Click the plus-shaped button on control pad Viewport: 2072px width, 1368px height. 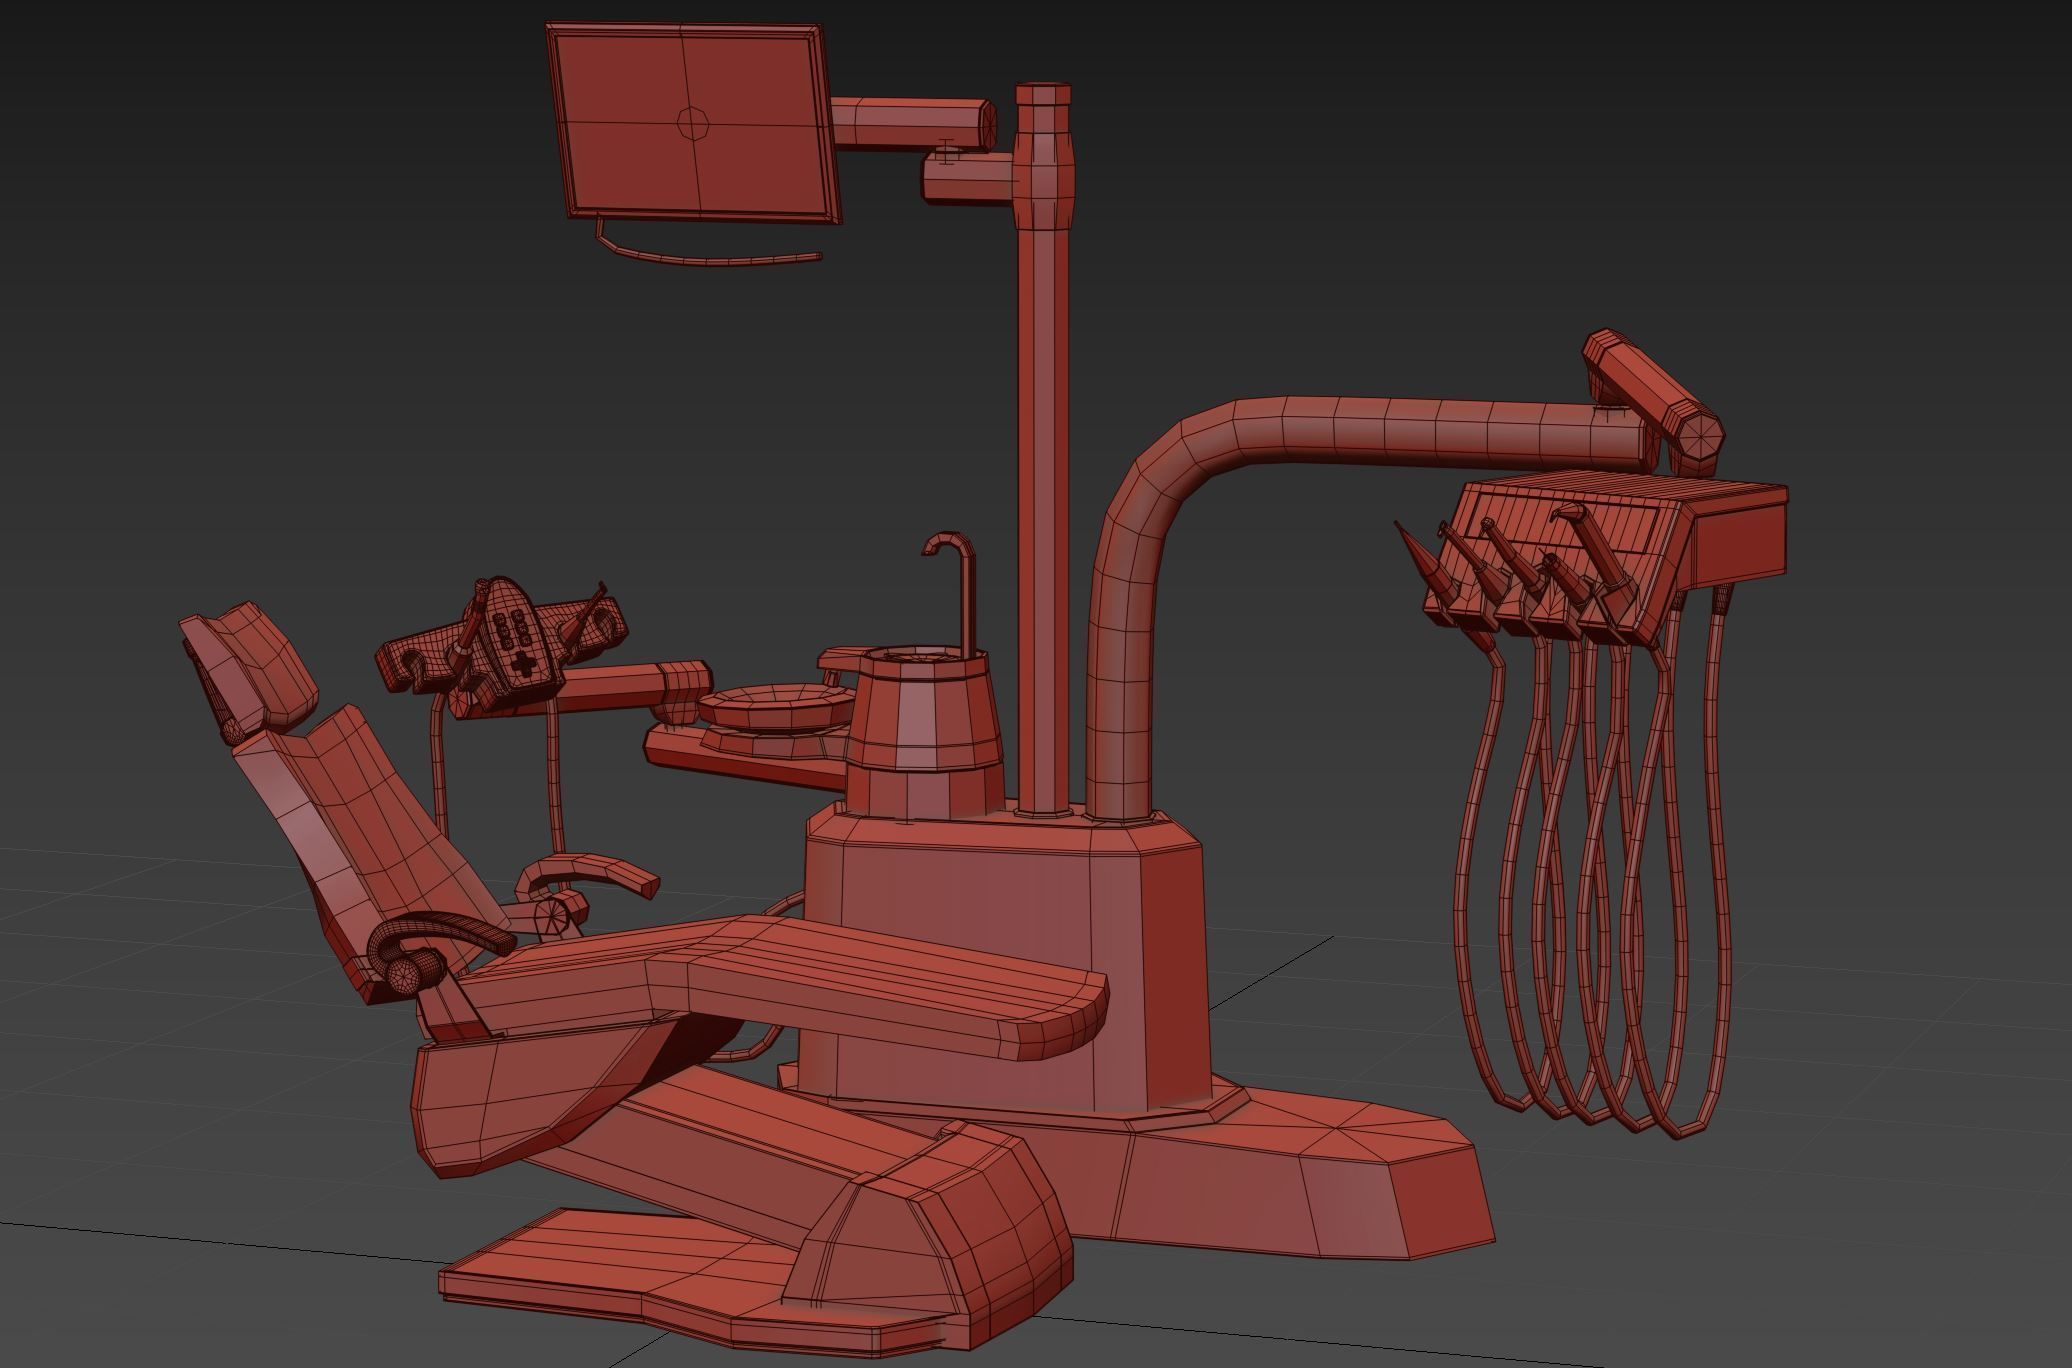tap(522, 663)
